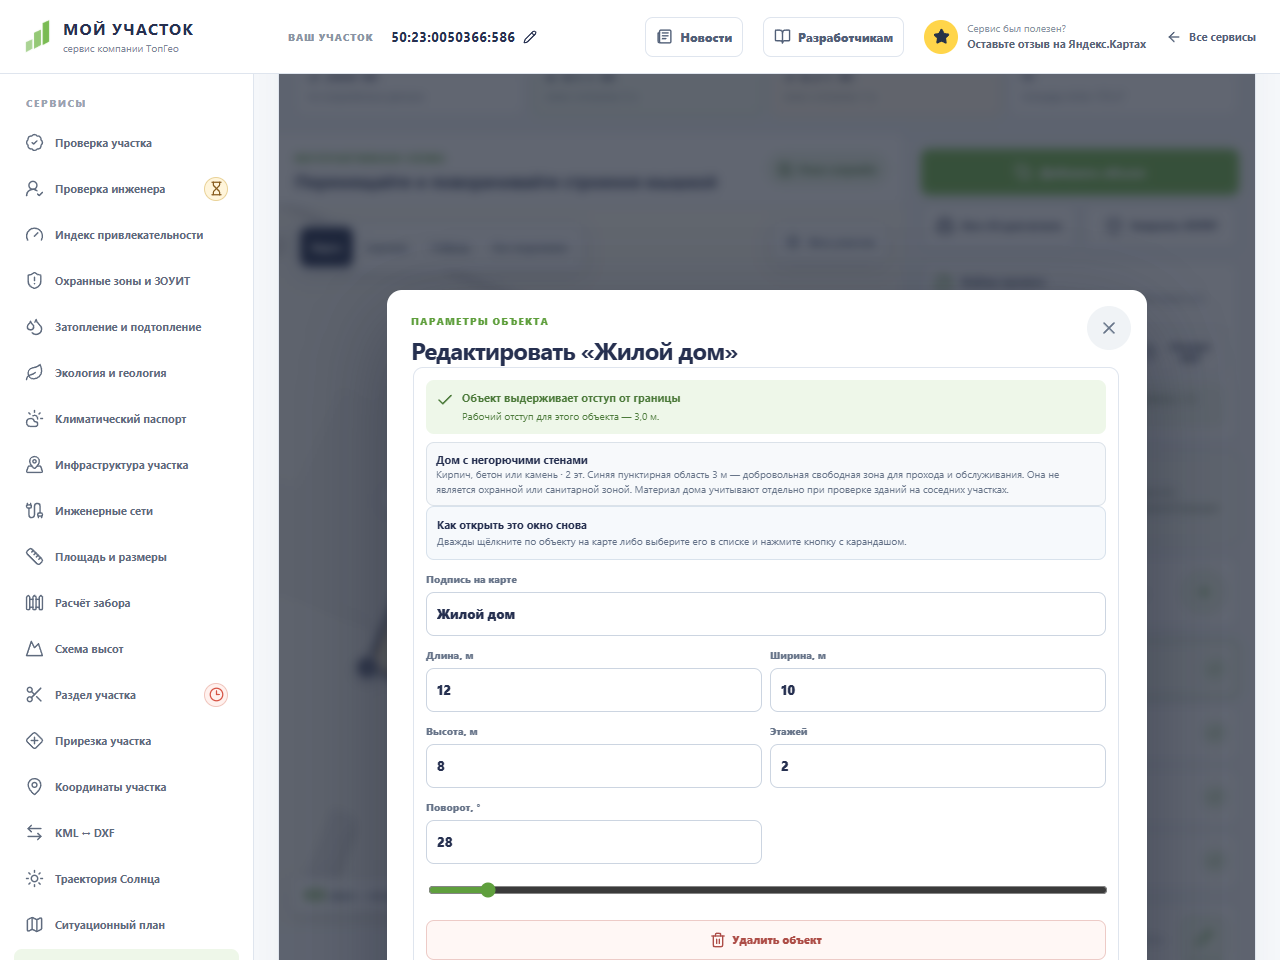This screenshot has width=1280, height=960.
Task: Click the Индекс привлекательности gauge icon
Action: click(34, 235)
